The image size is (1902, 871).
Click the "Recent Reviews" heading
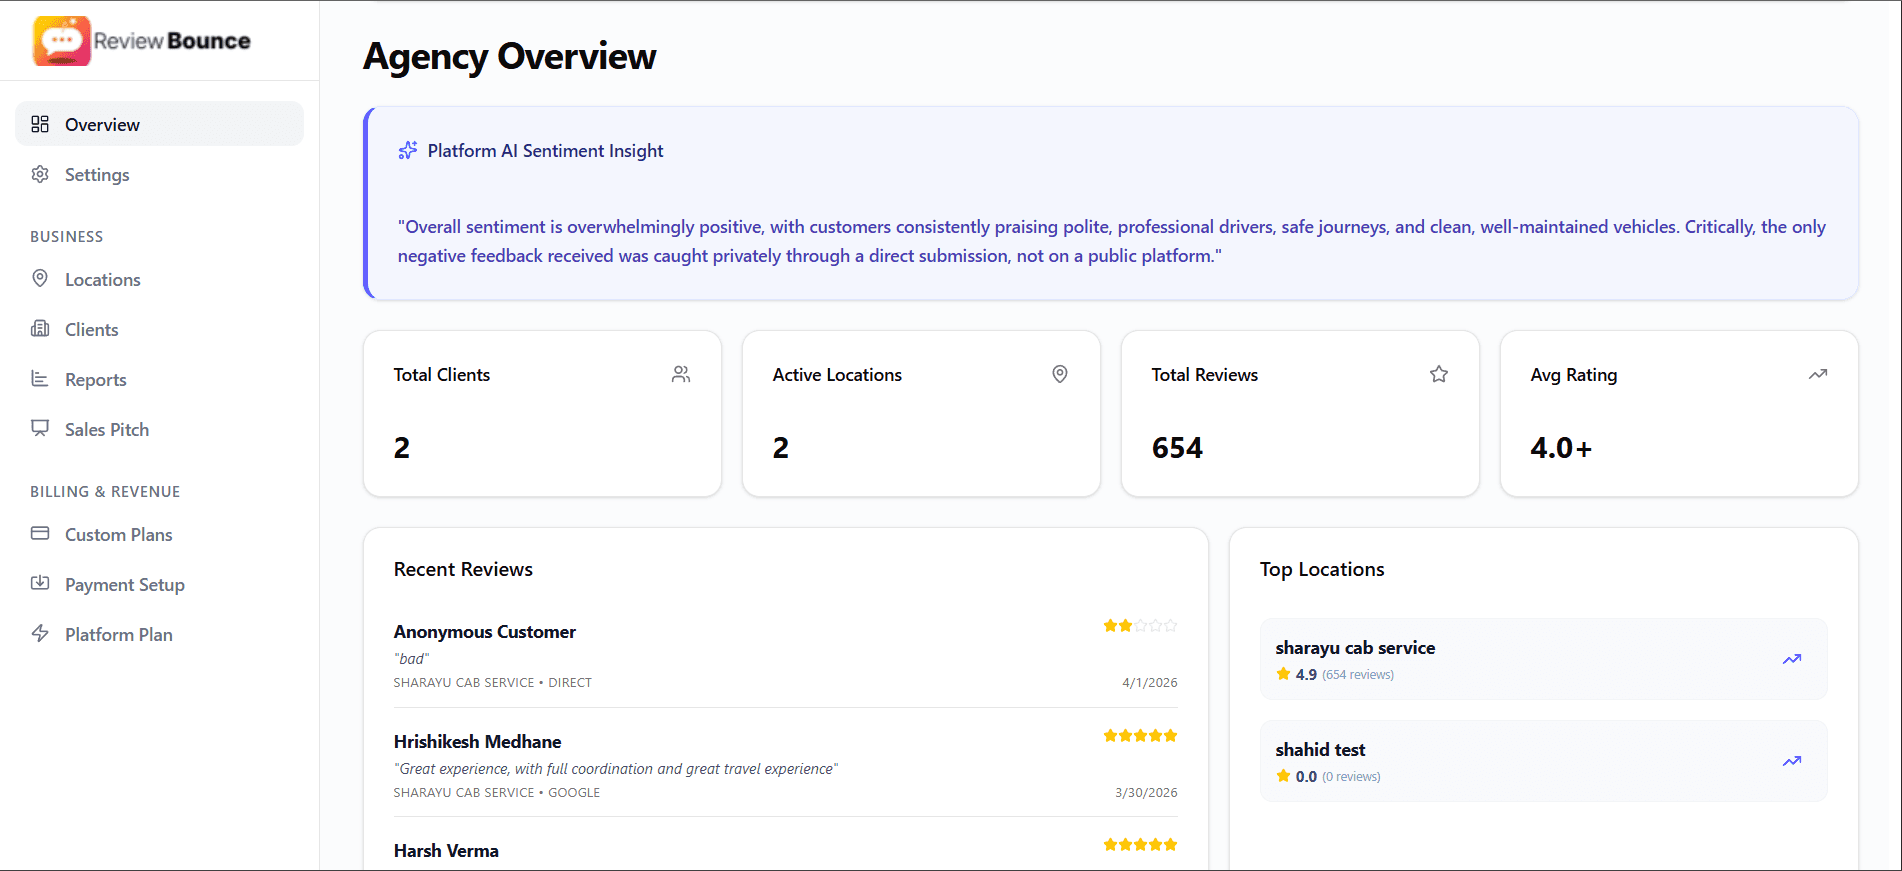point(463,569)
